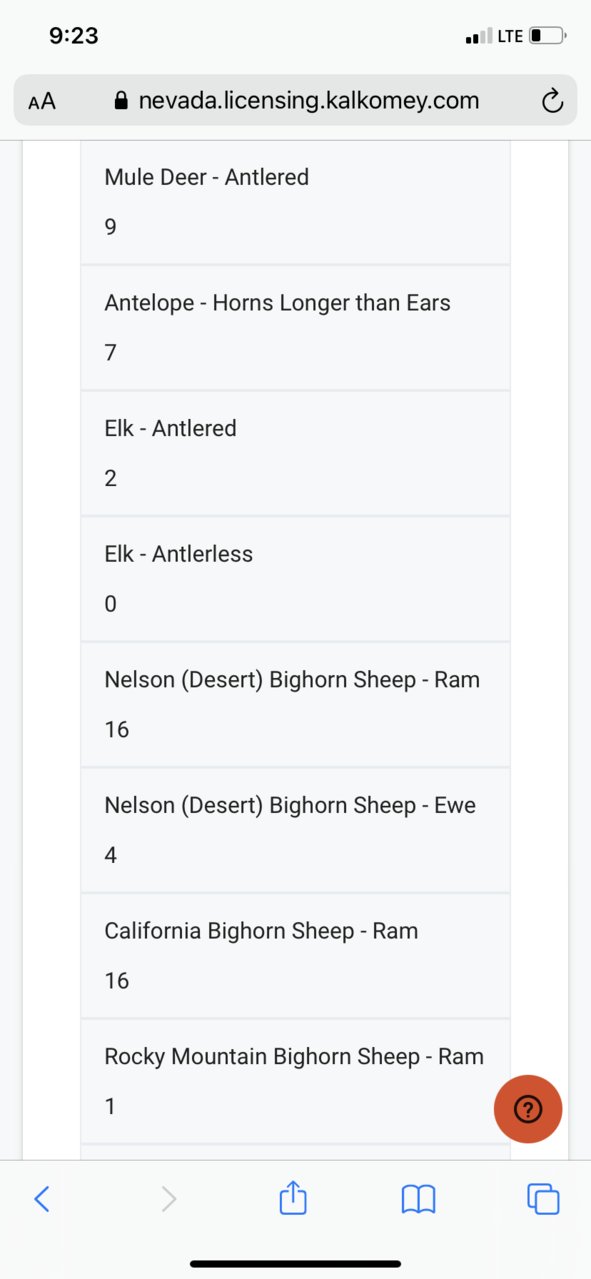Screen dimensions: 591x1279
Task: Select Rocky Mountain Bighorn Sheep - Ram row
Action: pos(295,1082)
